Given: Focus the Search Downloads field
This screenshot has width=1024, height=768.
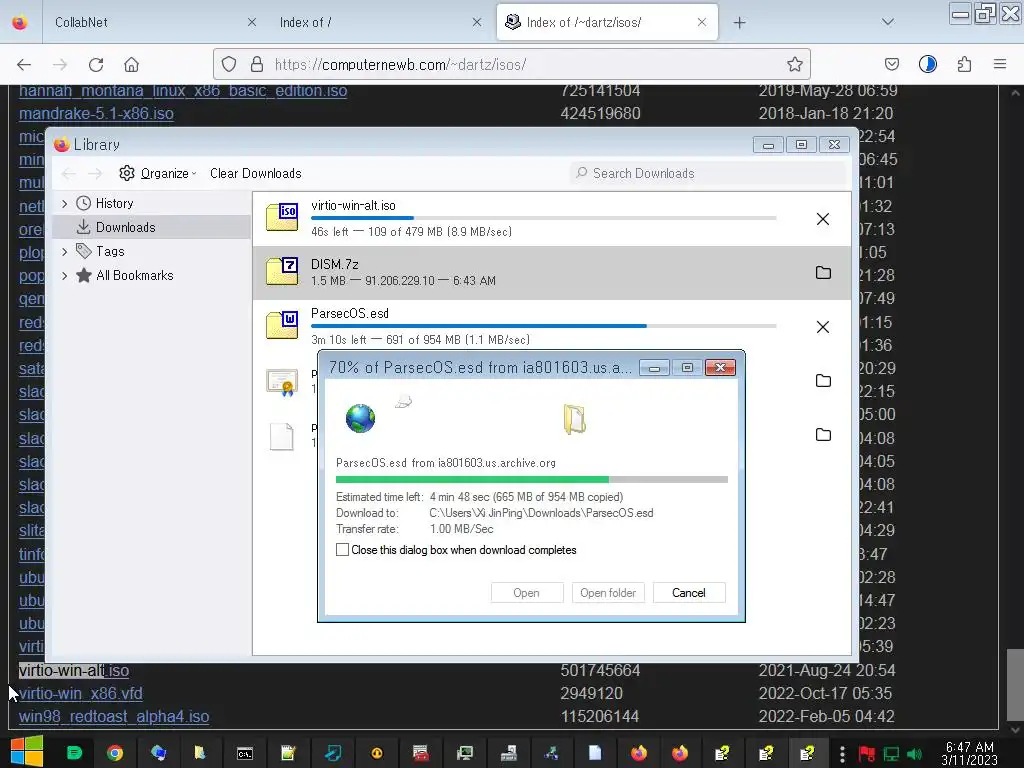Looking at the screenshot, I should point(707,173).
